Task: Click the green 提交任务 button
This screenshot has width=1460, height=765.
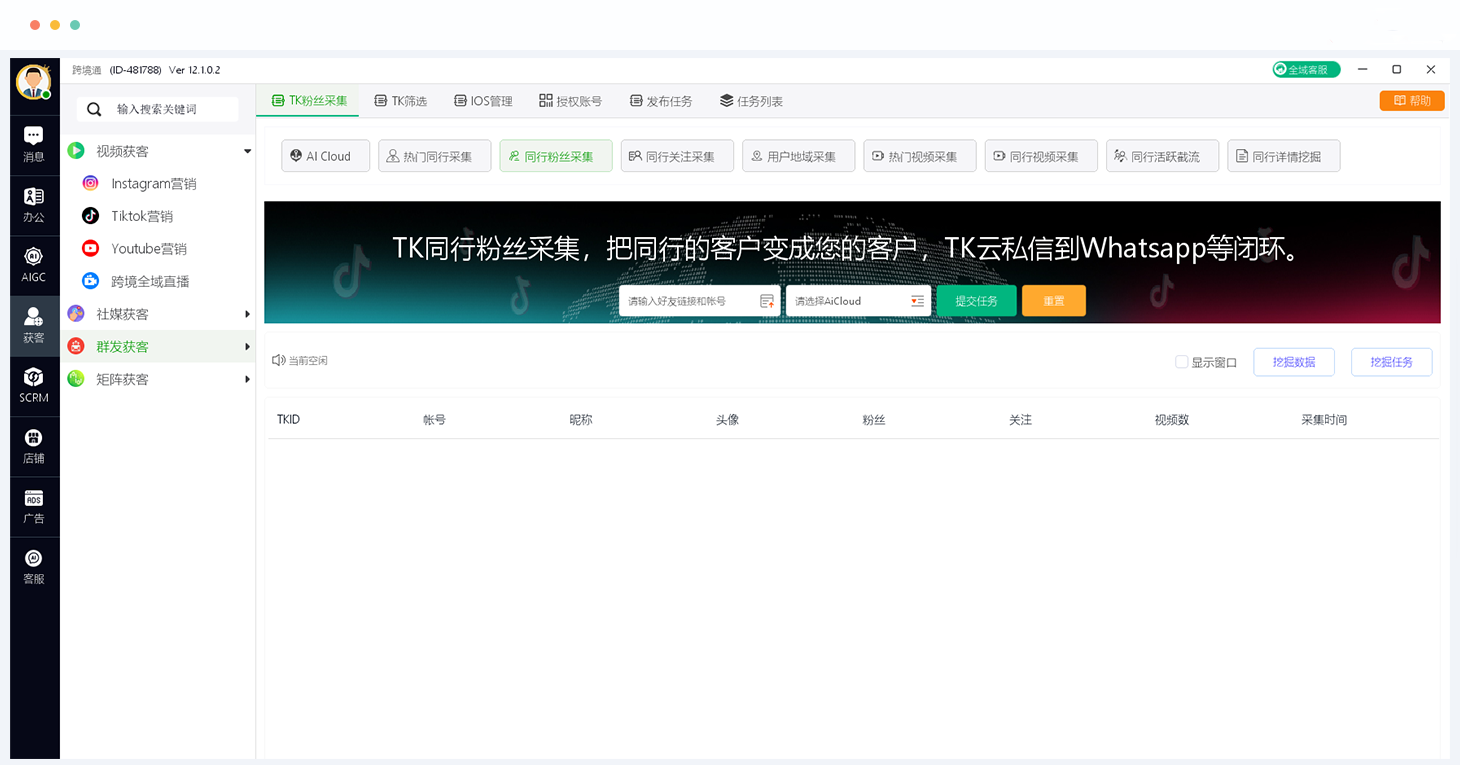Action: (x=976, y=301)
